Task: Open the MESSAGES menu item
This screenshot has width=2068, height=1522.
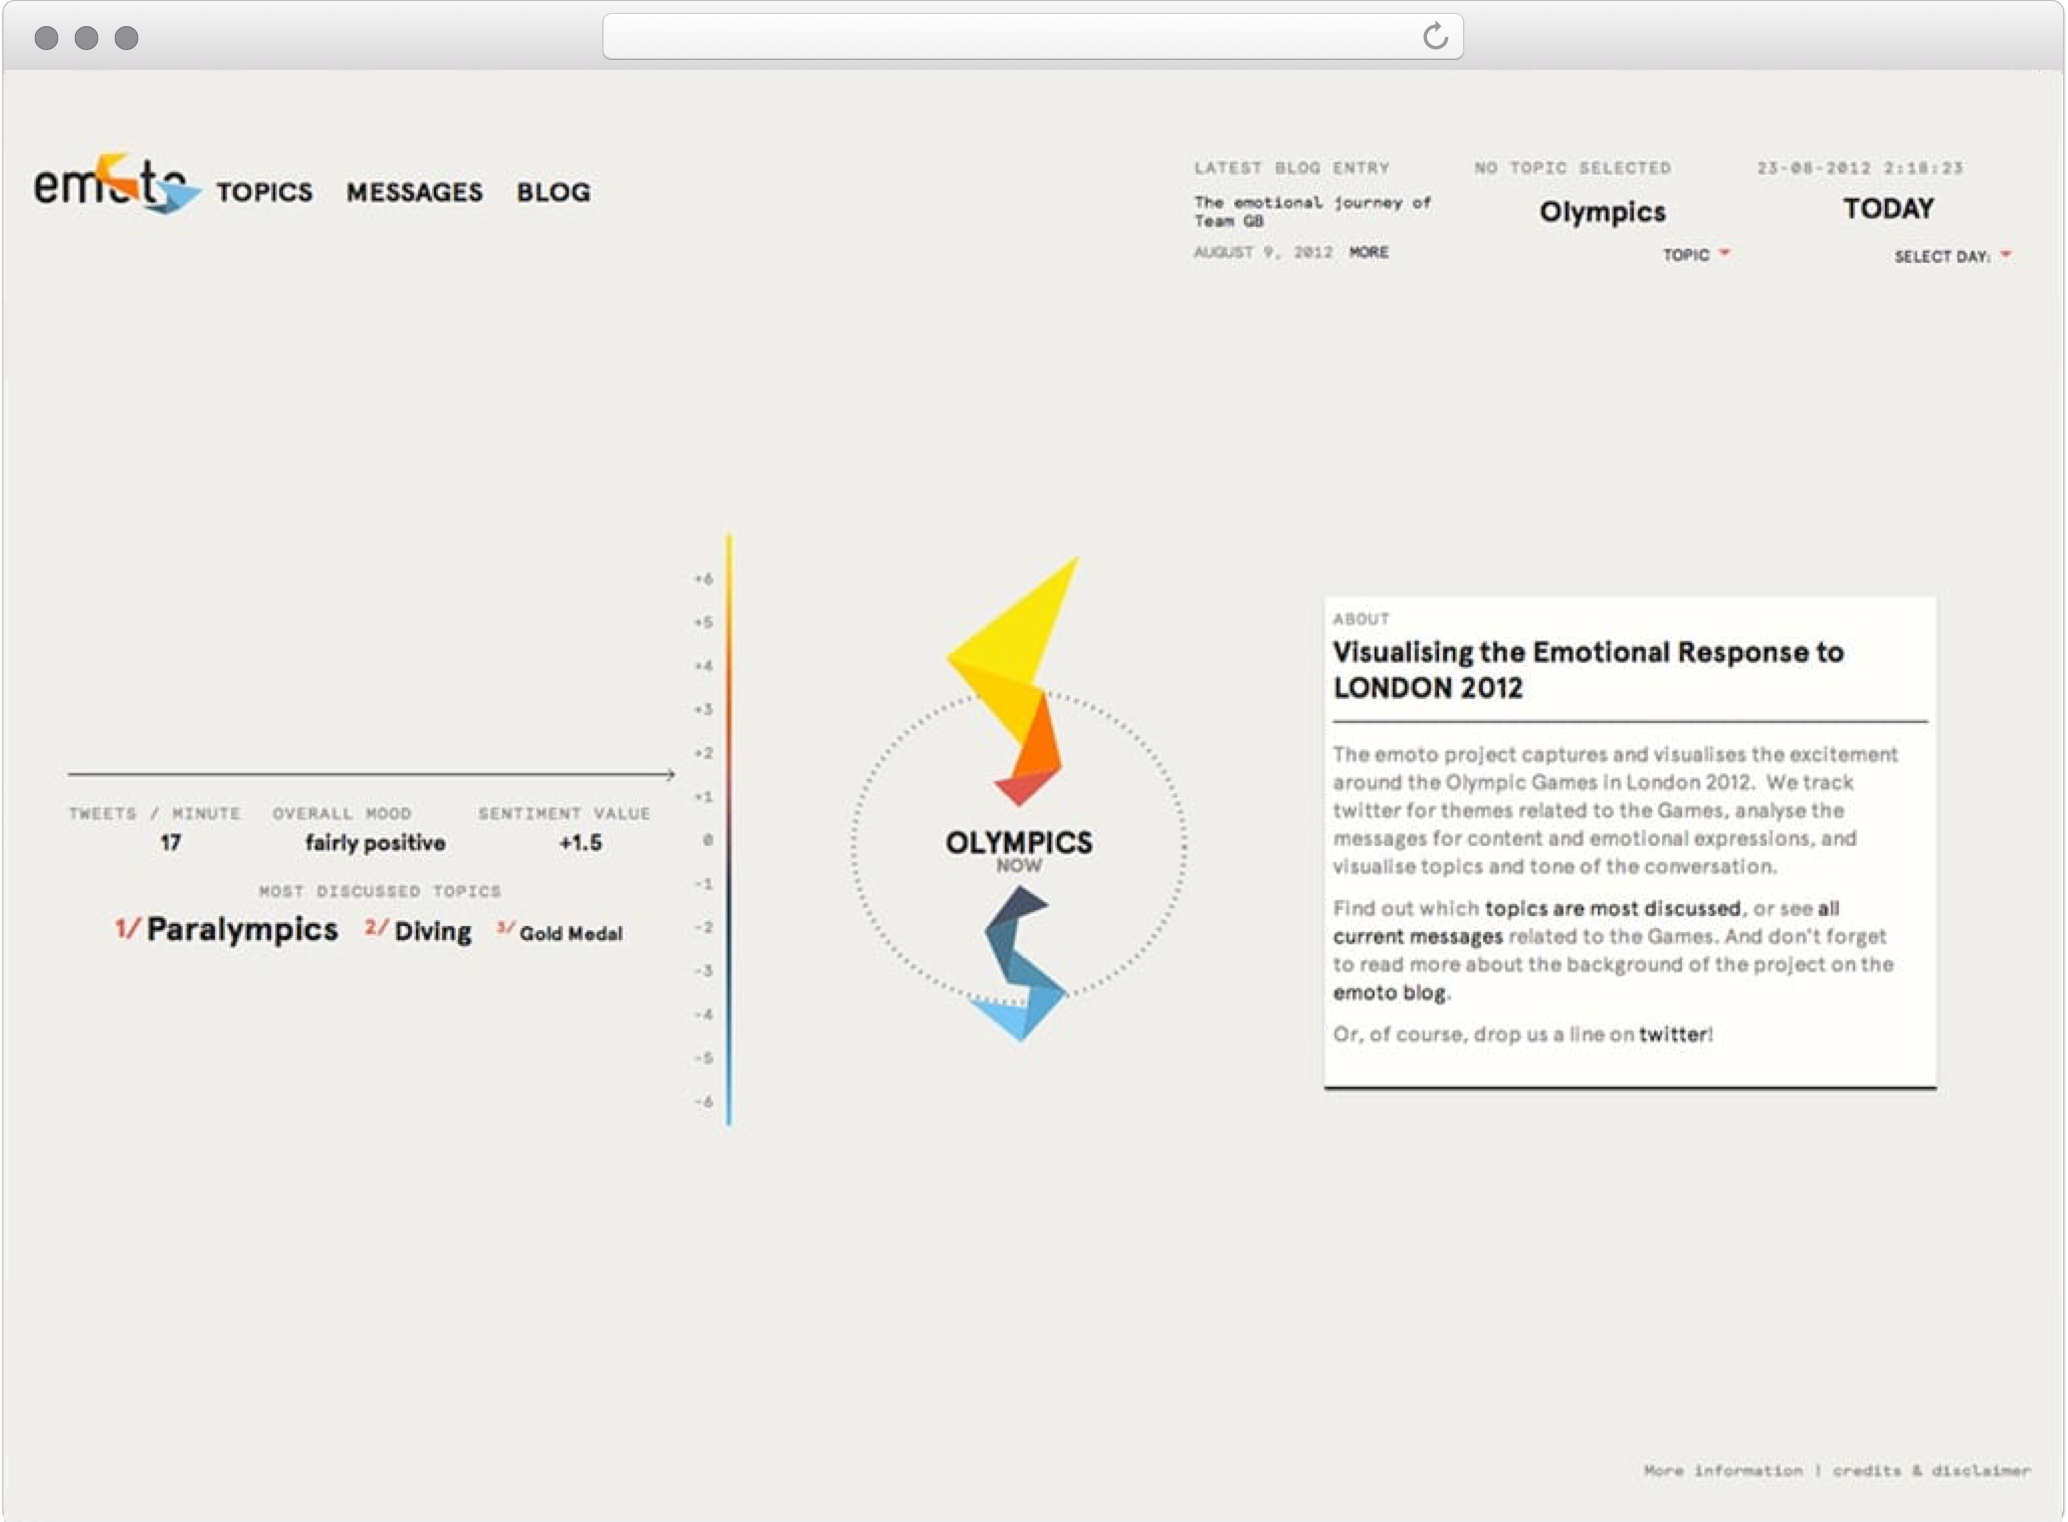Action: 414,192
